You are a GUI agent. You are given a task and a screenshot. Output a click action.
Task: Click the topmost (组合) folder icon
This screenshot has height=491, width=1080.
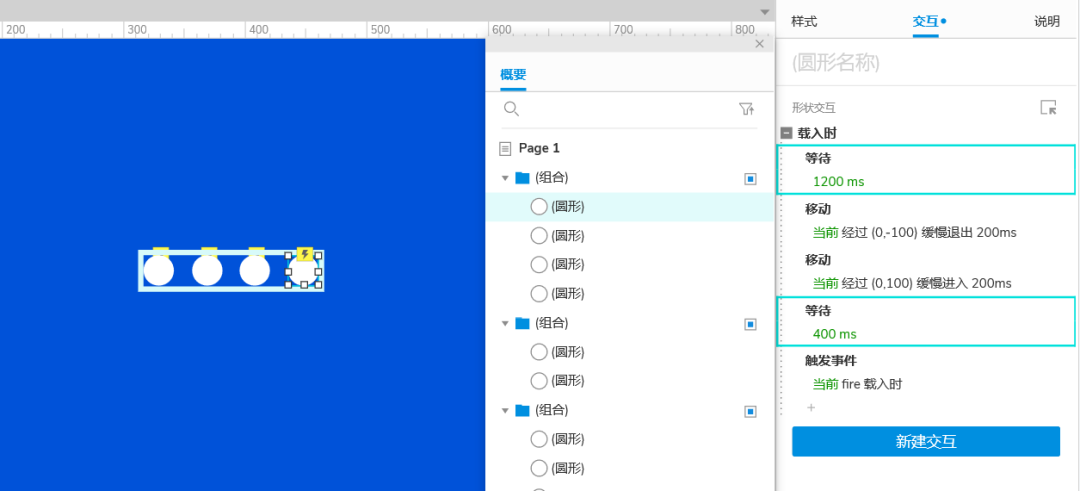[523, 178]
